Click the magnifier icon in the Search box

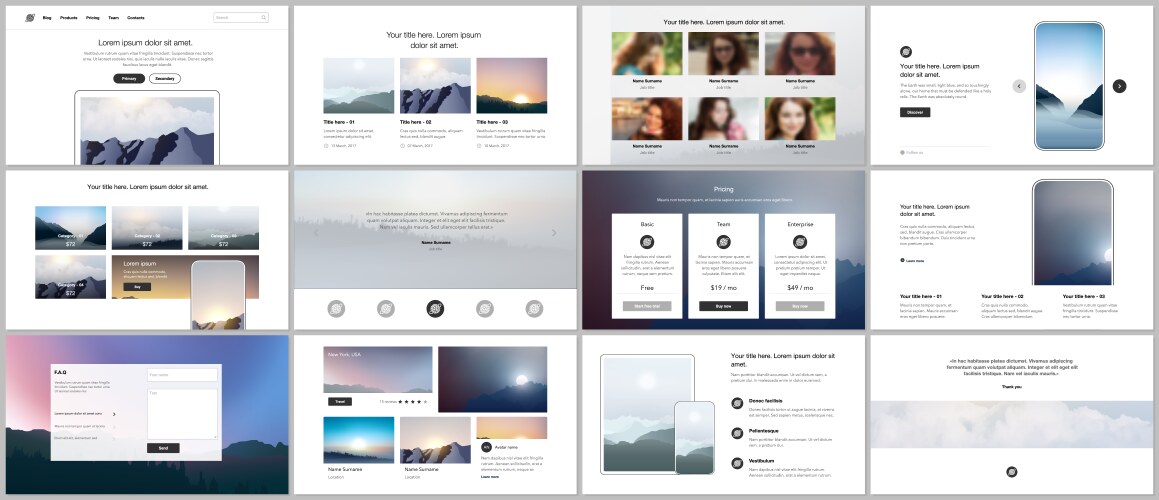click(263, 18)
